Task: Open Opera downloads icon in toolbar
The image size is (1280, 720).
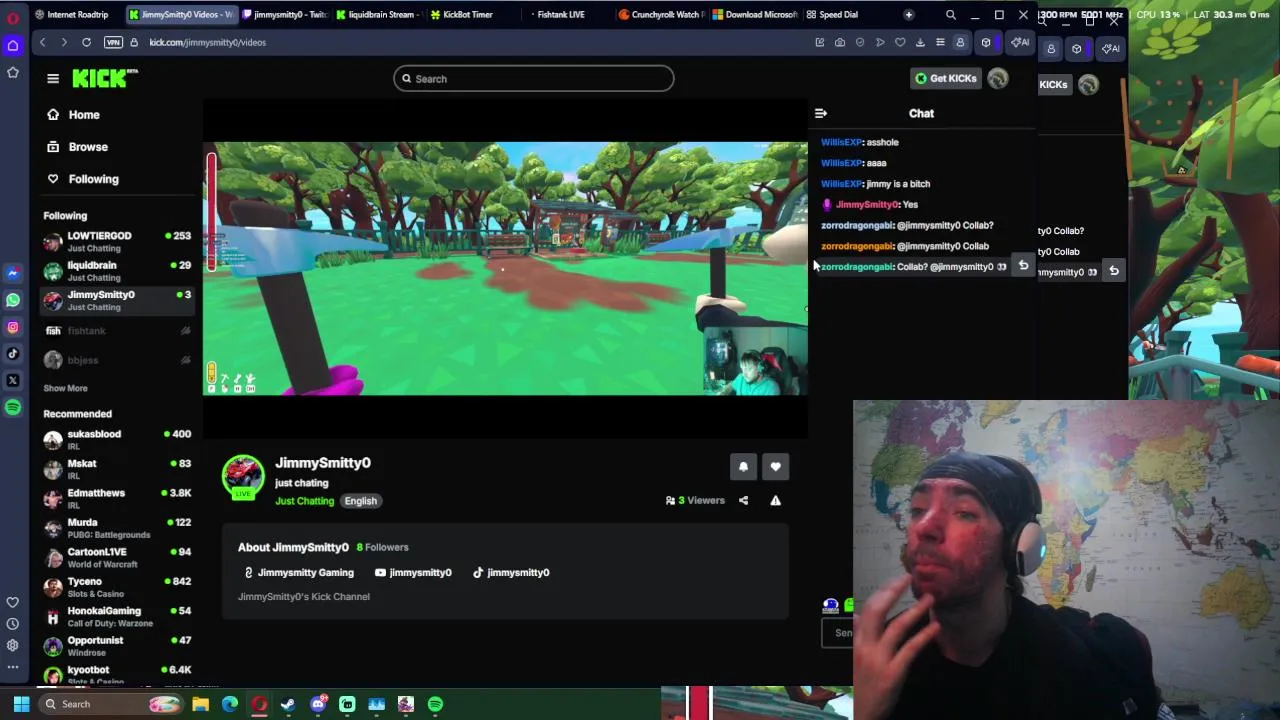Action: pos(920,42)
